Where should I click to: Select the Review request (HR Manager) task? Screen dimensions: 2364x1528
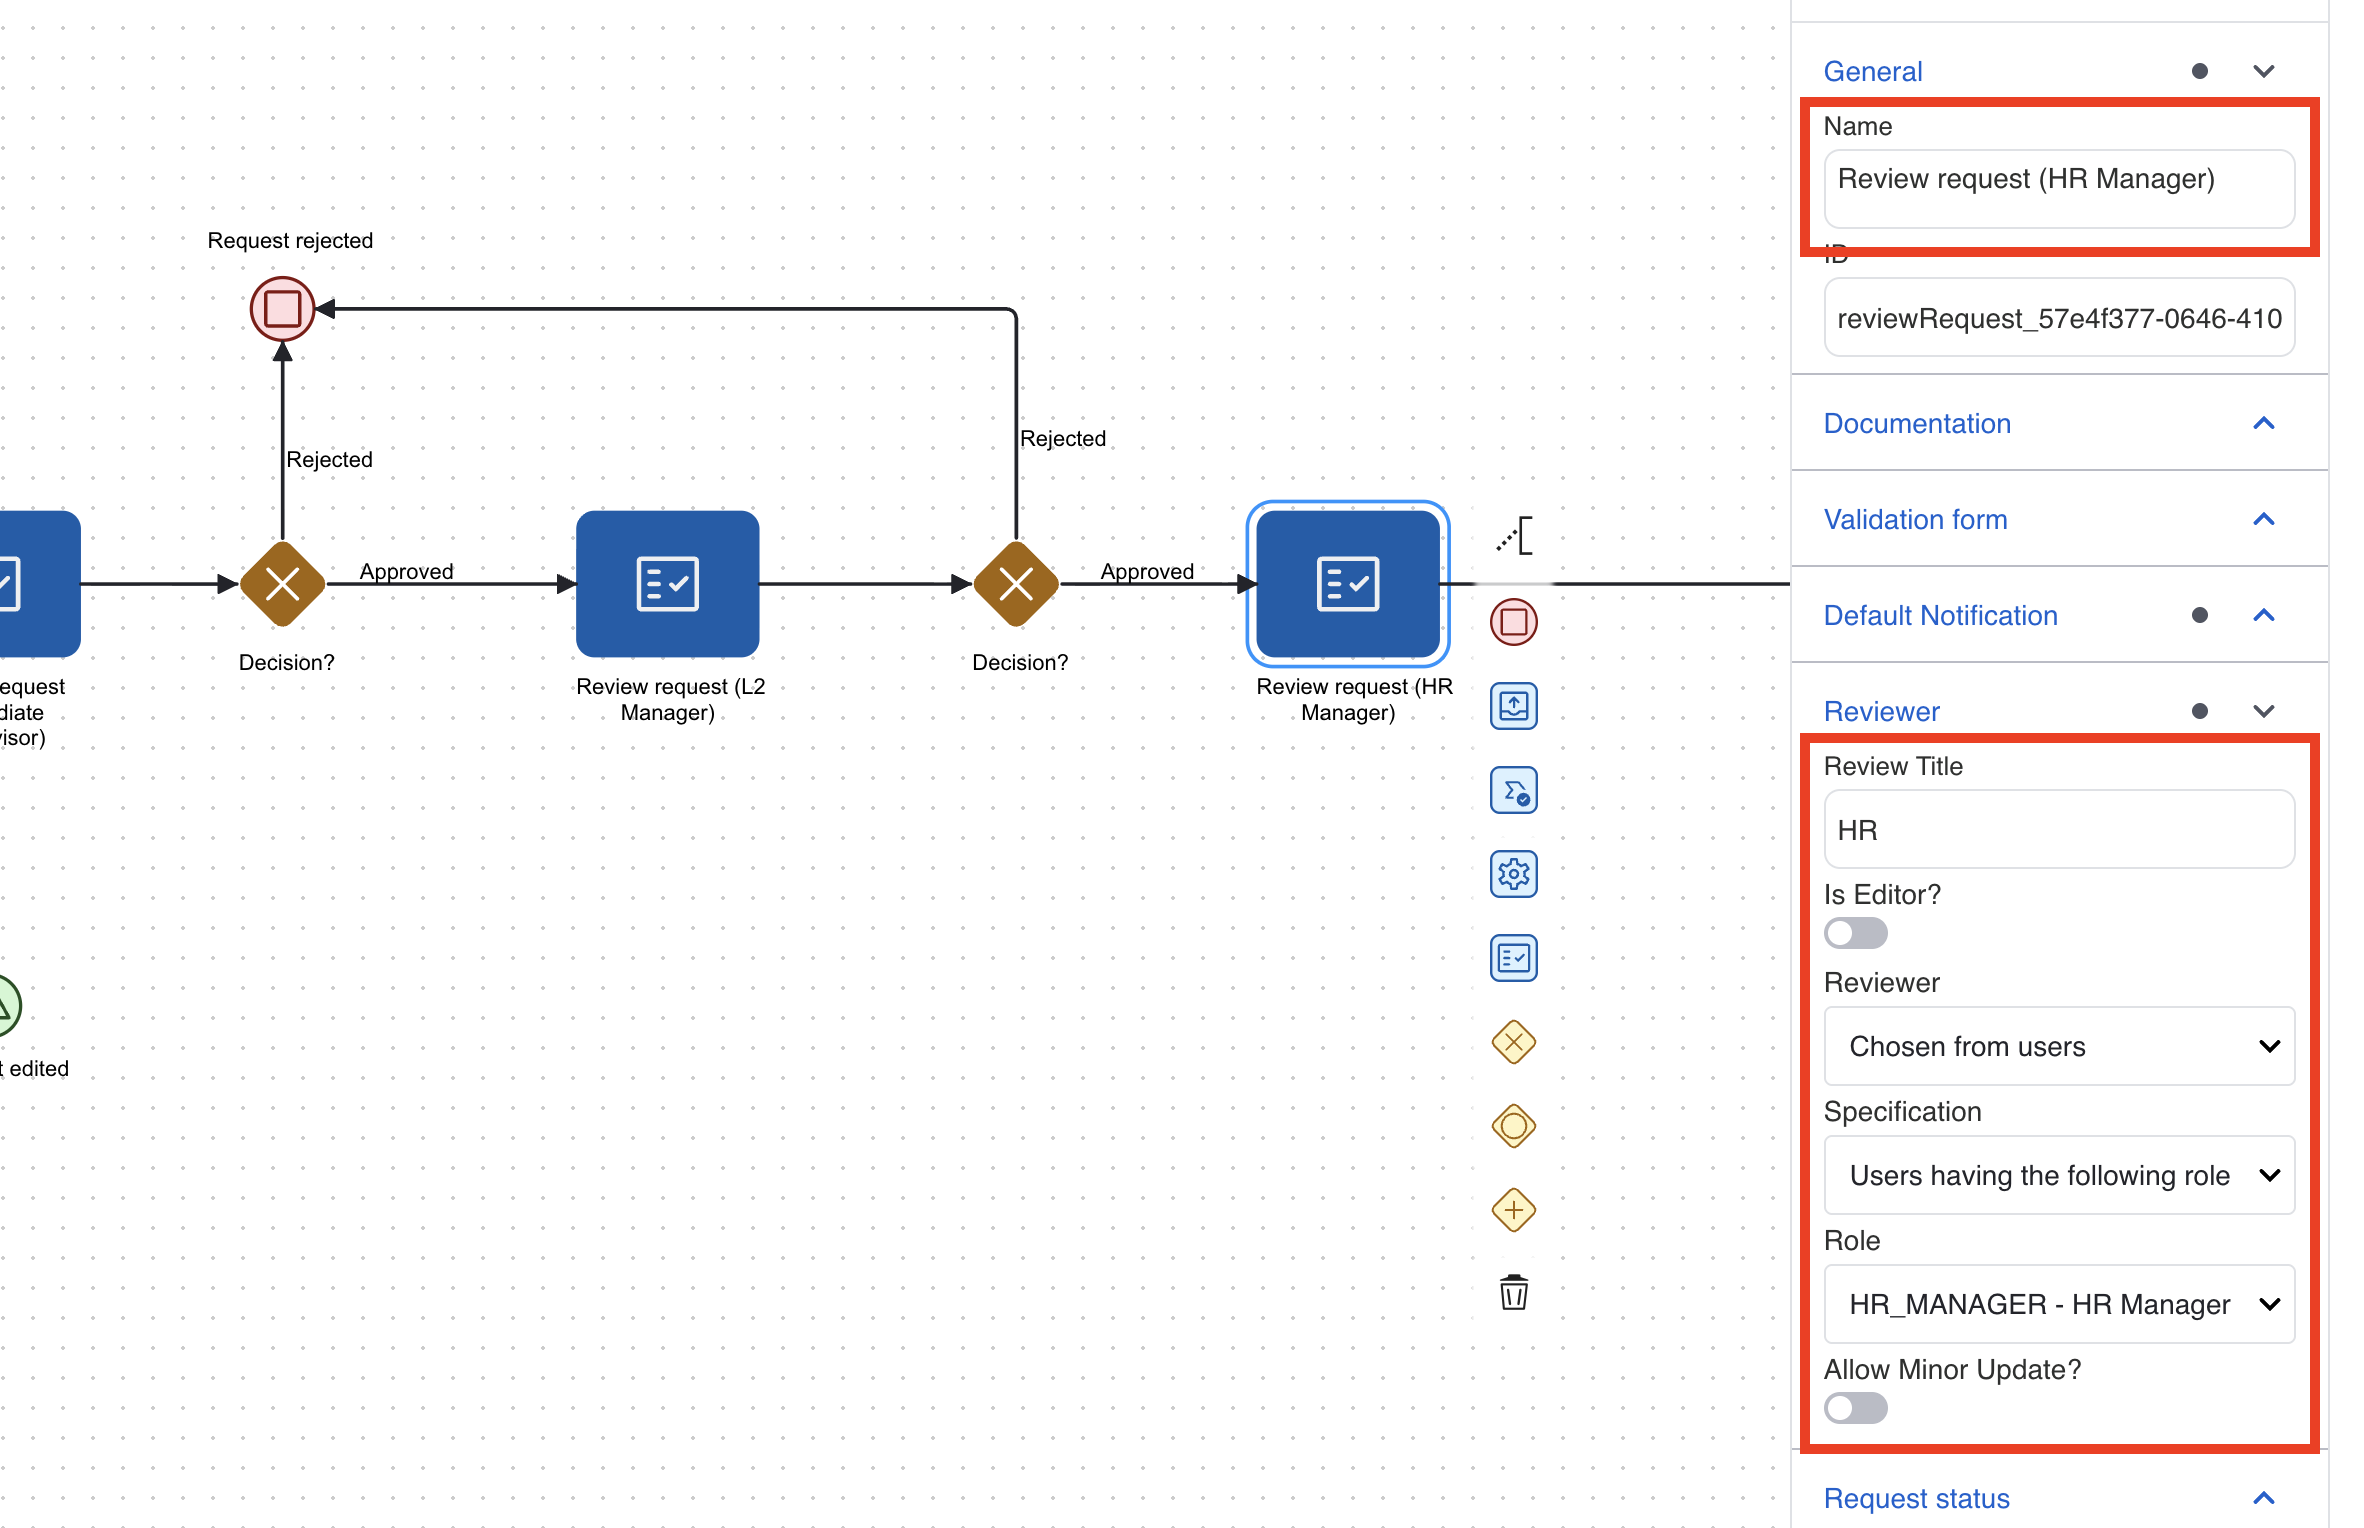(x=1348, y=584)
